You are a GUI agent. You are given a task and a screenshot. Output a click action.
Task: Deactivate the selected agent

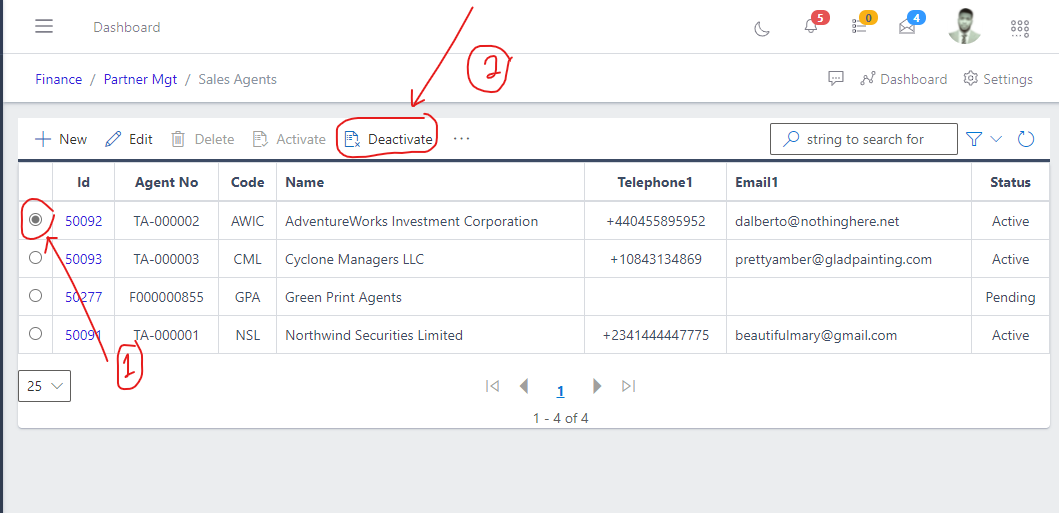point(388,139)
